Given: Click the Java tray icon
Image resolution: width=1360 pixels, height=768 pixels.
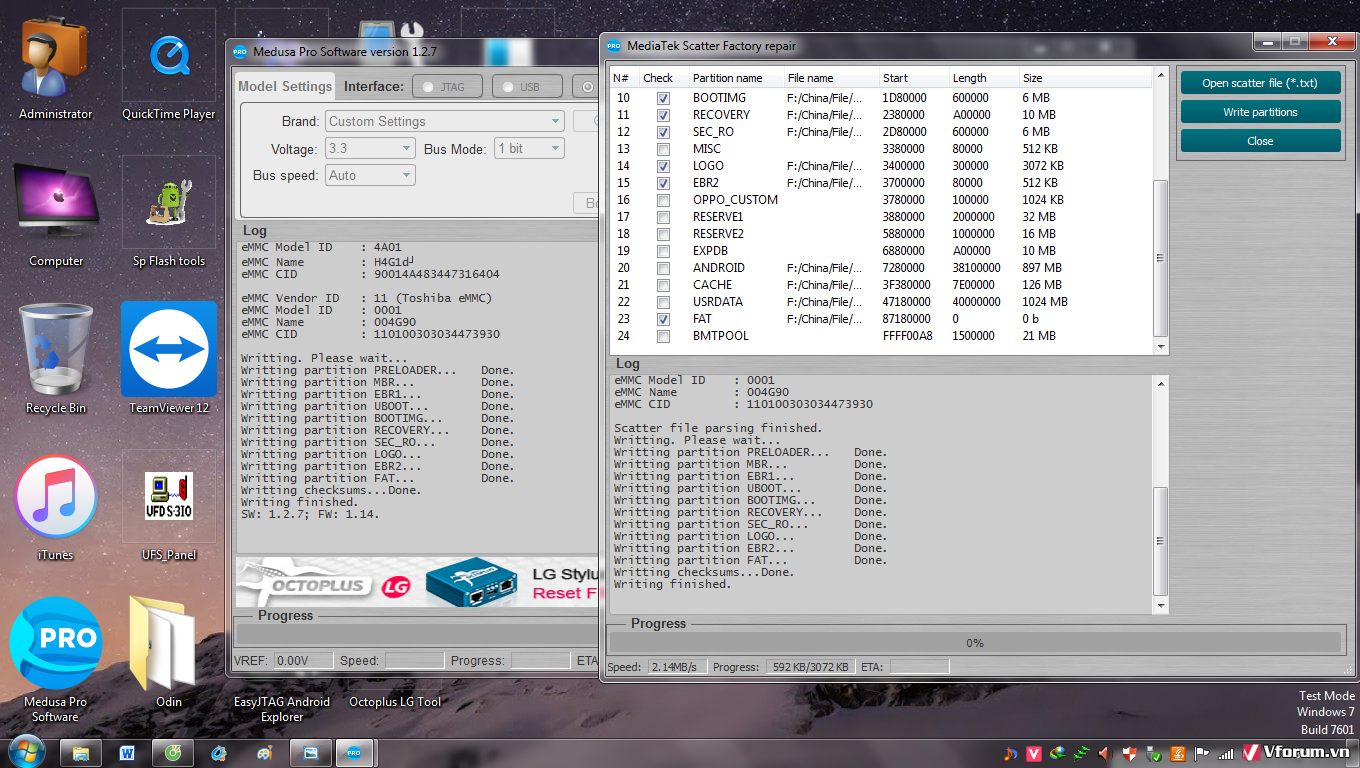Looking at the screenshot, I should [x=1178, y=753].
